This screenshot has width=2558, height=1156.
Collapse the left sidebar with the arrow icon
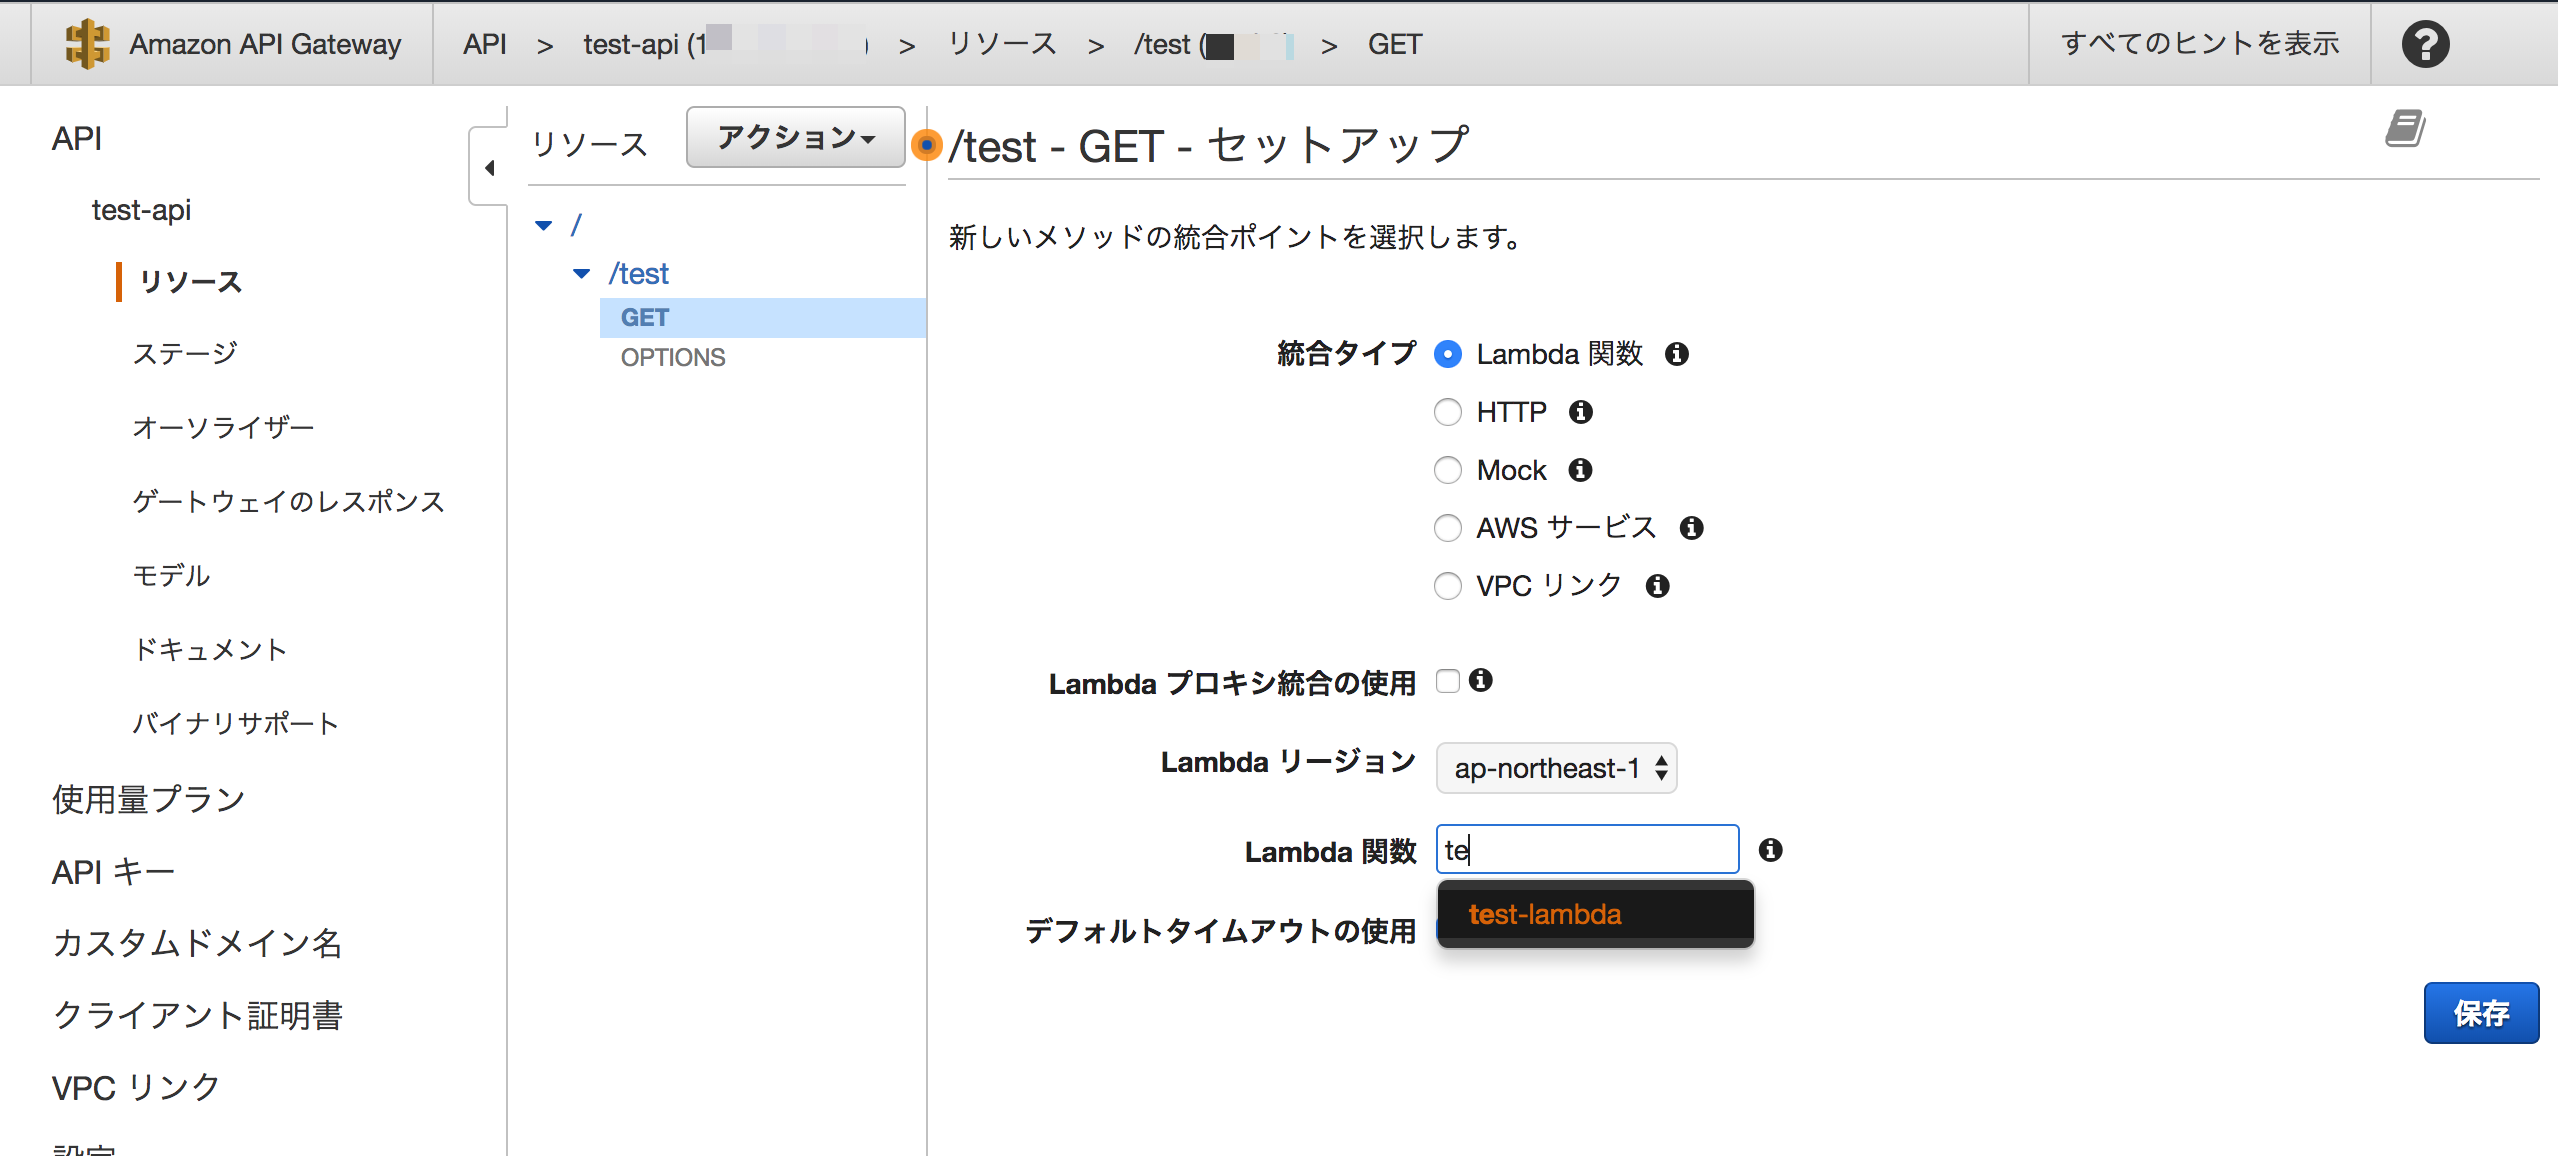(x=491, y=168)
